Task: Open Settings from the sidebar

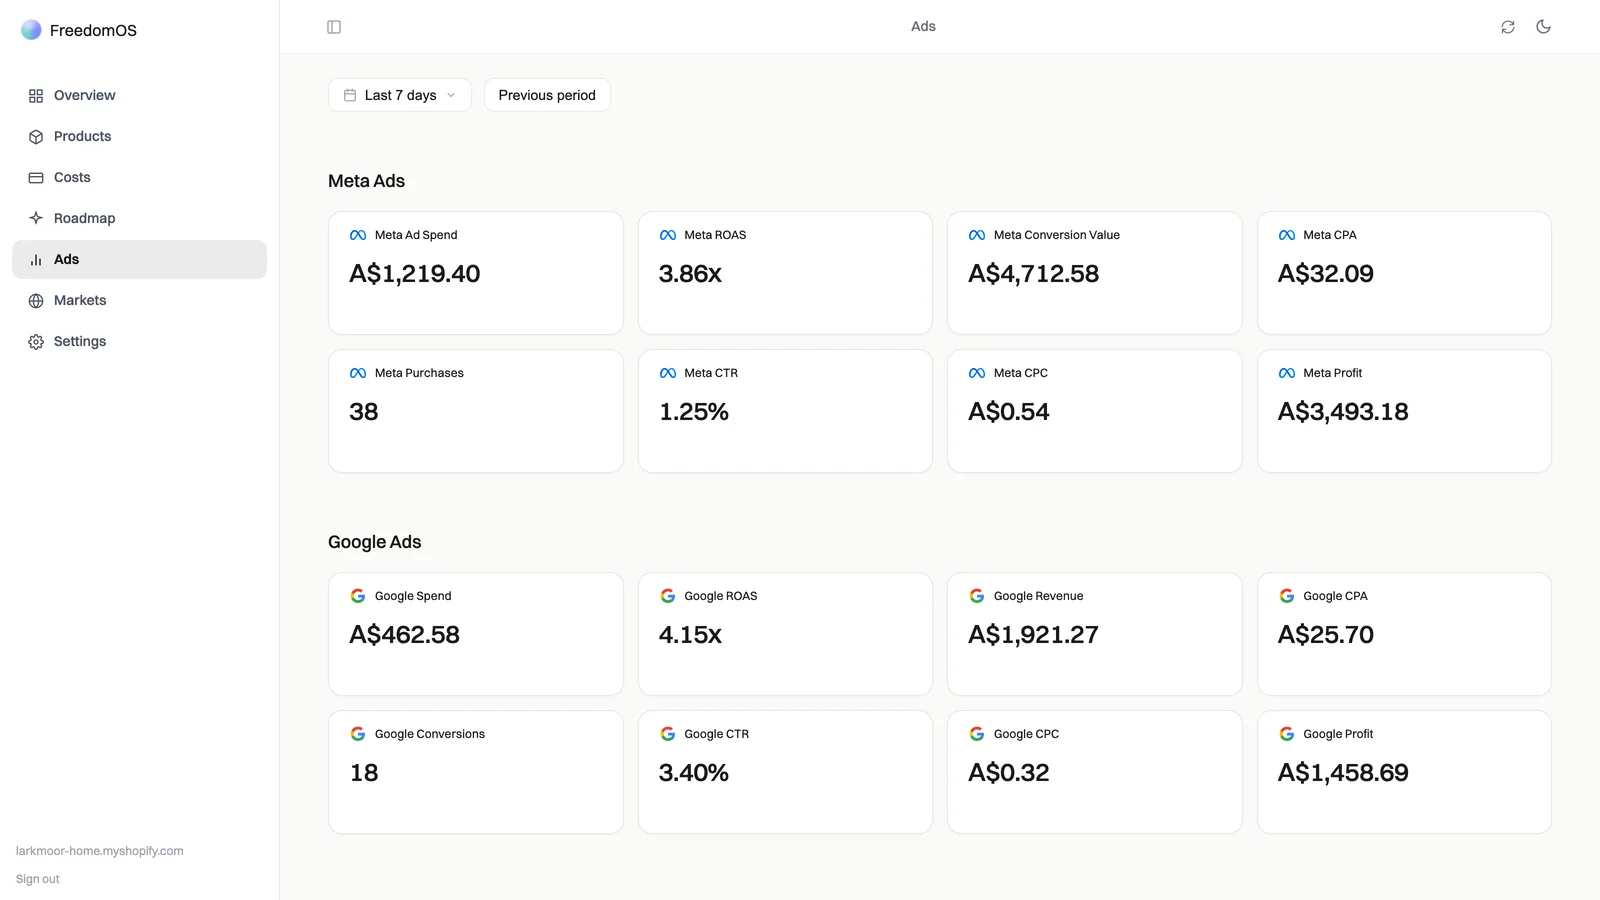Action: (x=139, y=342)
